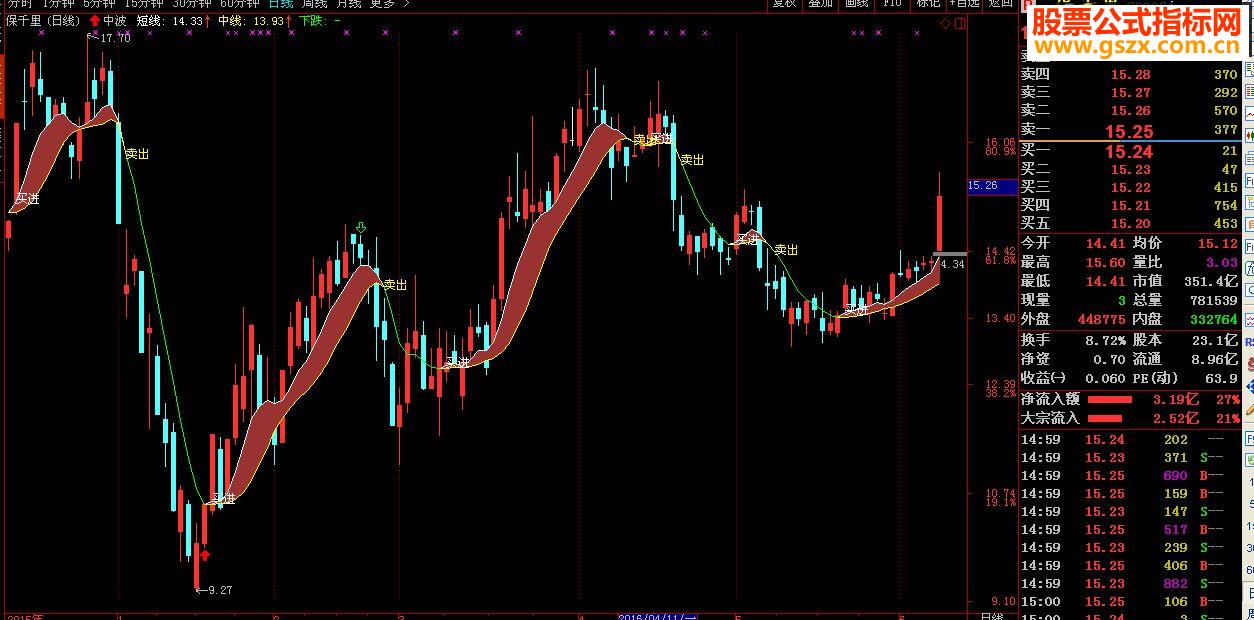Click the 返回 back button
Screen dimensions: 1254x620
click(1000, 3)
